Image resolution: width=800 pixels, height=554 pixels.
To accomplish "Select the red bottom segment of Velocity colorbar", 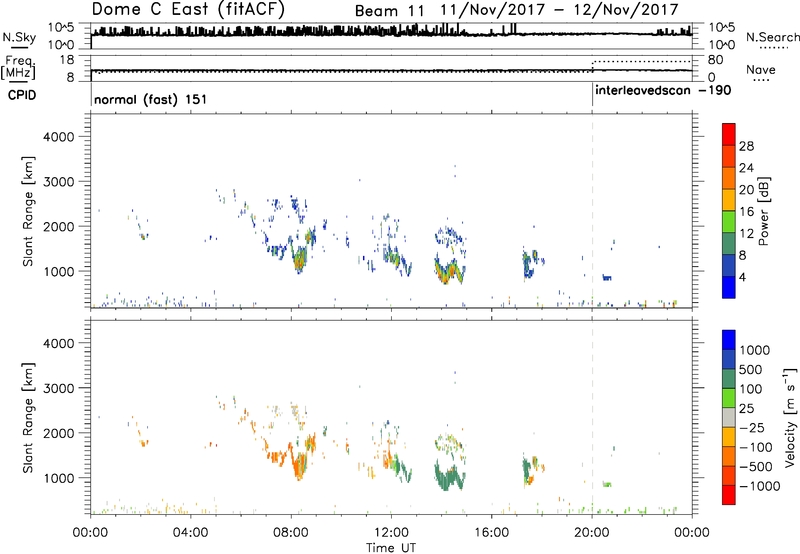I will [729, 495].
